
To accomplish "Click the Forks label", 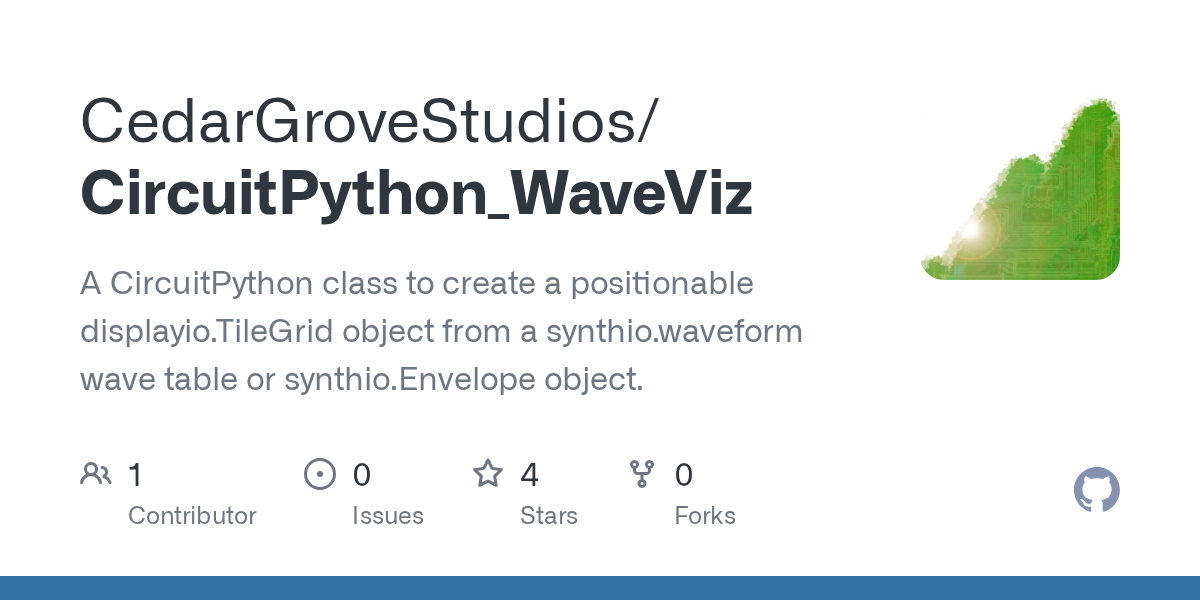I will tap(705, 516).
